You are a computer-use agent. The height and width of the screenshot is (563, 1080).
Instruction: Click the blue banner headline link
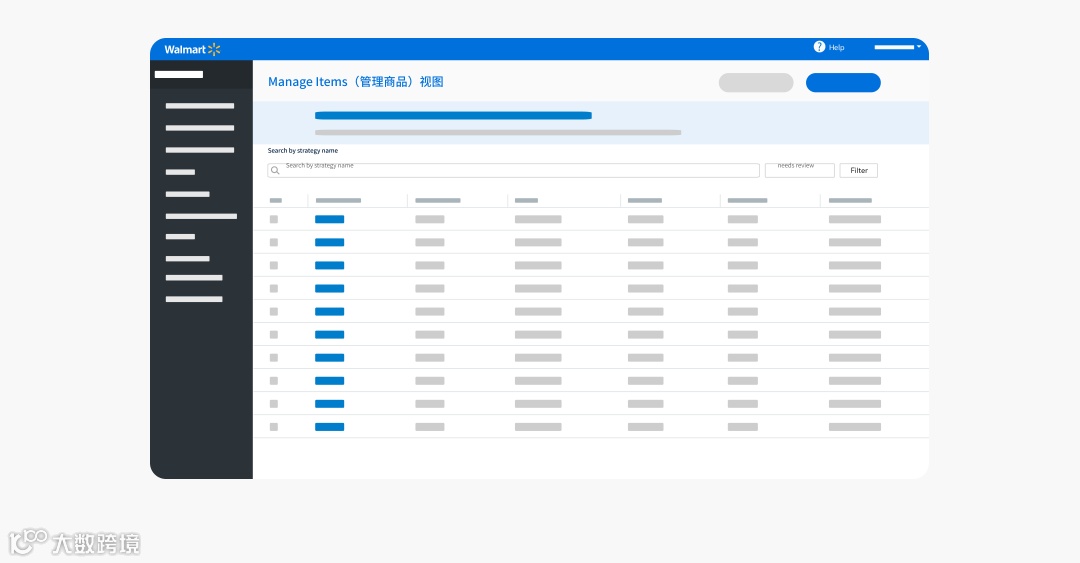453,116
